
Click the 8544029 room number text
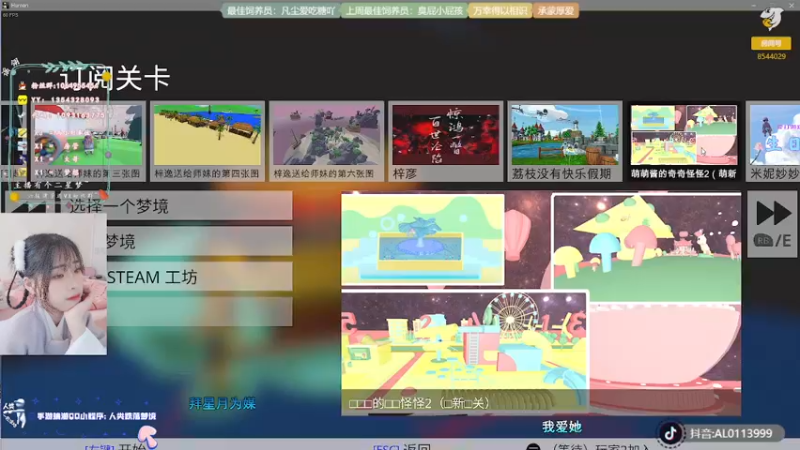pyautogui.click(x=771, y=56)
